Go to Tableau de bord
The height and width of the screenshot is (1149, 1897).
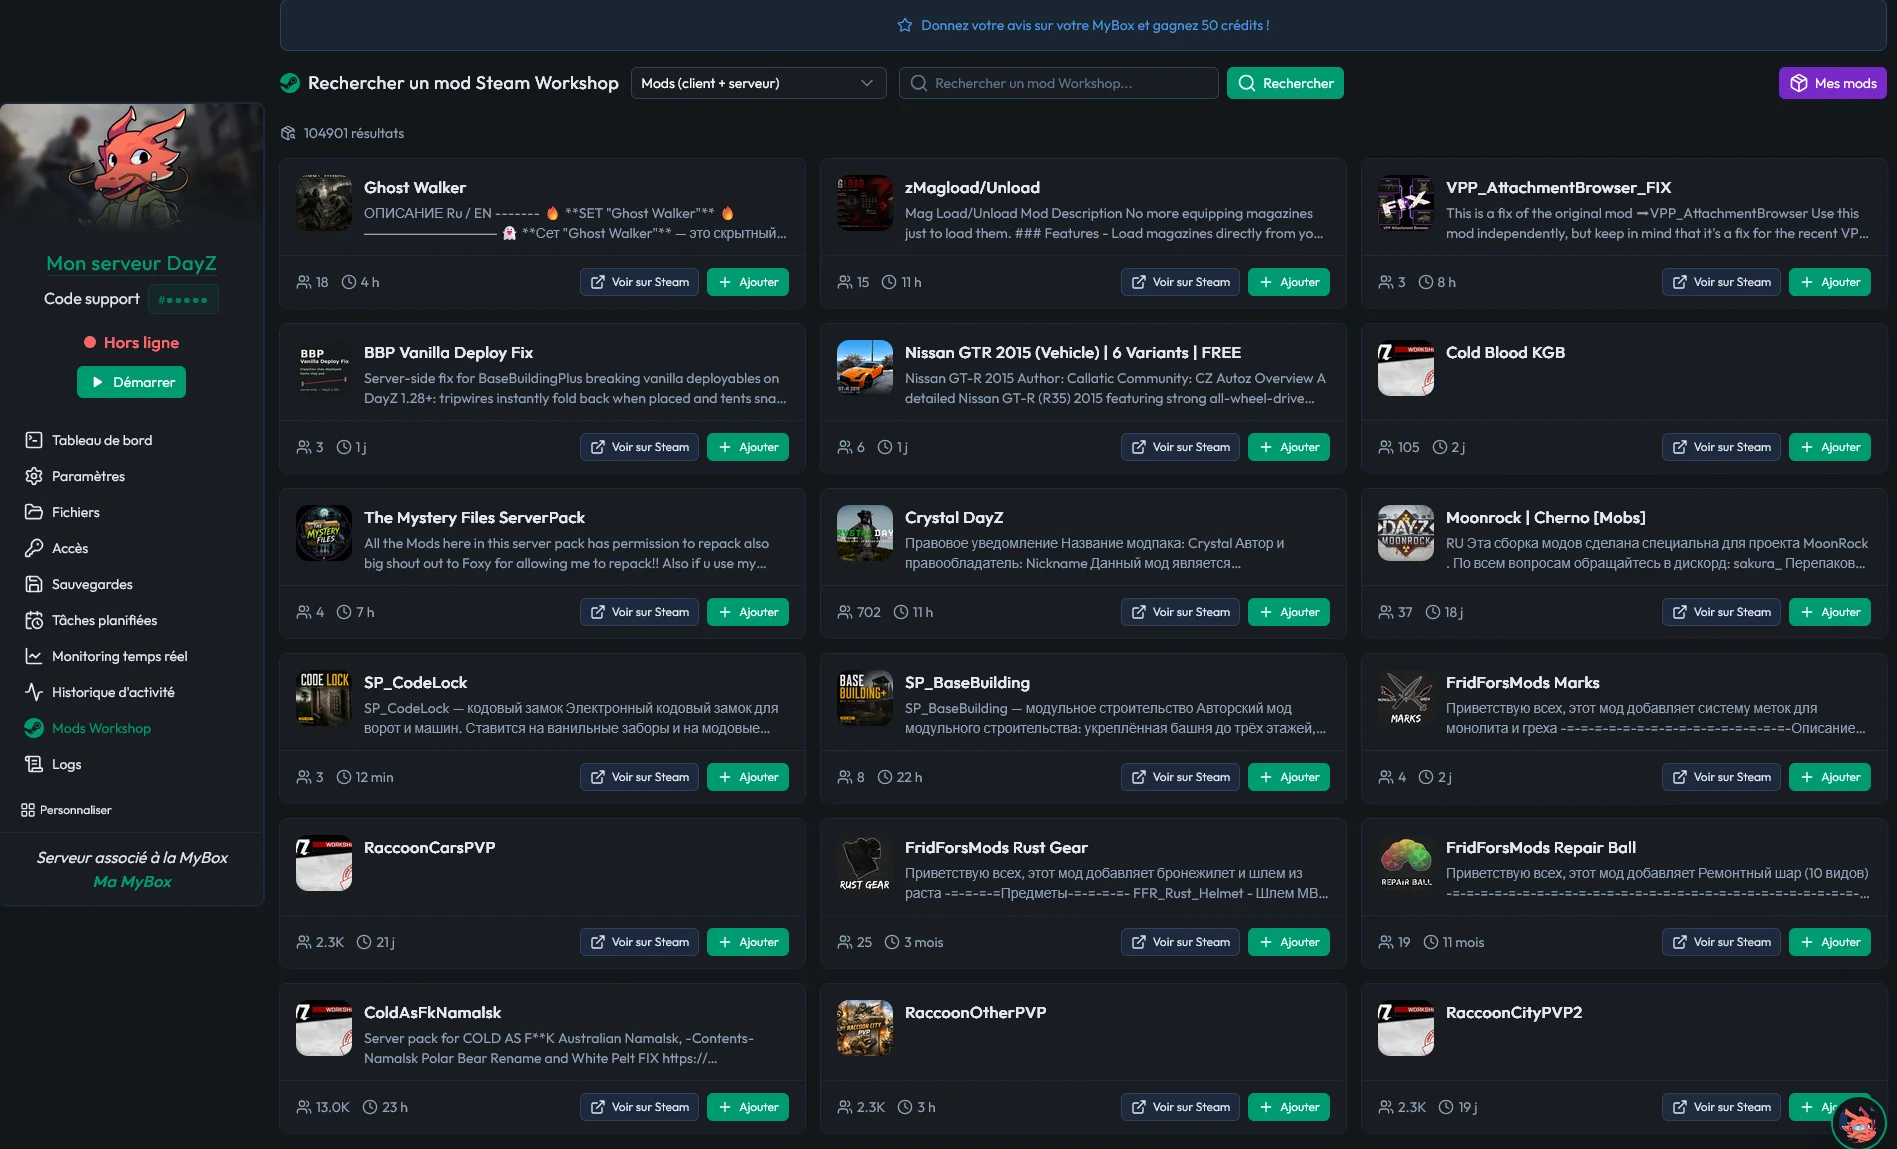(102, 440)
